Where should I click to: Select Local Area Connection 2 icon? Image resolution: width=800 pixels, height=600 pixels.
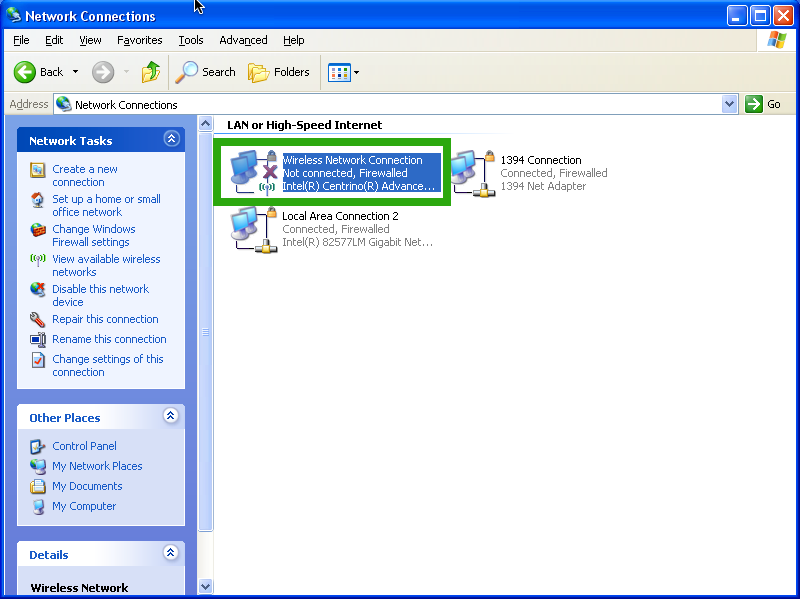pyautogui.click(x=251, y=229)
